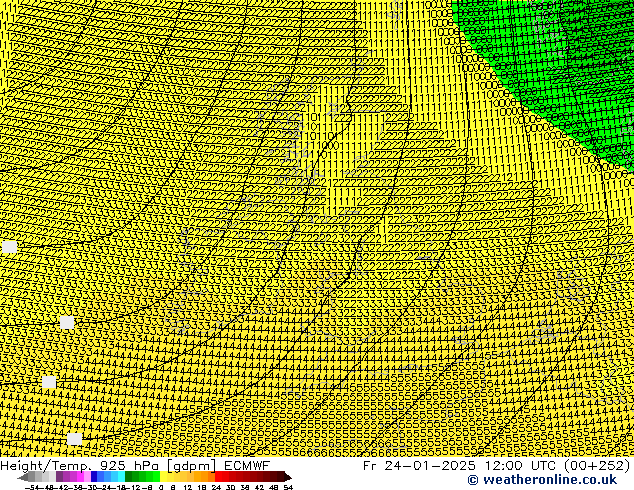Pick the cyan legend swatch near -18
The height and width of the screenshot is (490, 634).
pyautogui.click(x=121, y=477)
